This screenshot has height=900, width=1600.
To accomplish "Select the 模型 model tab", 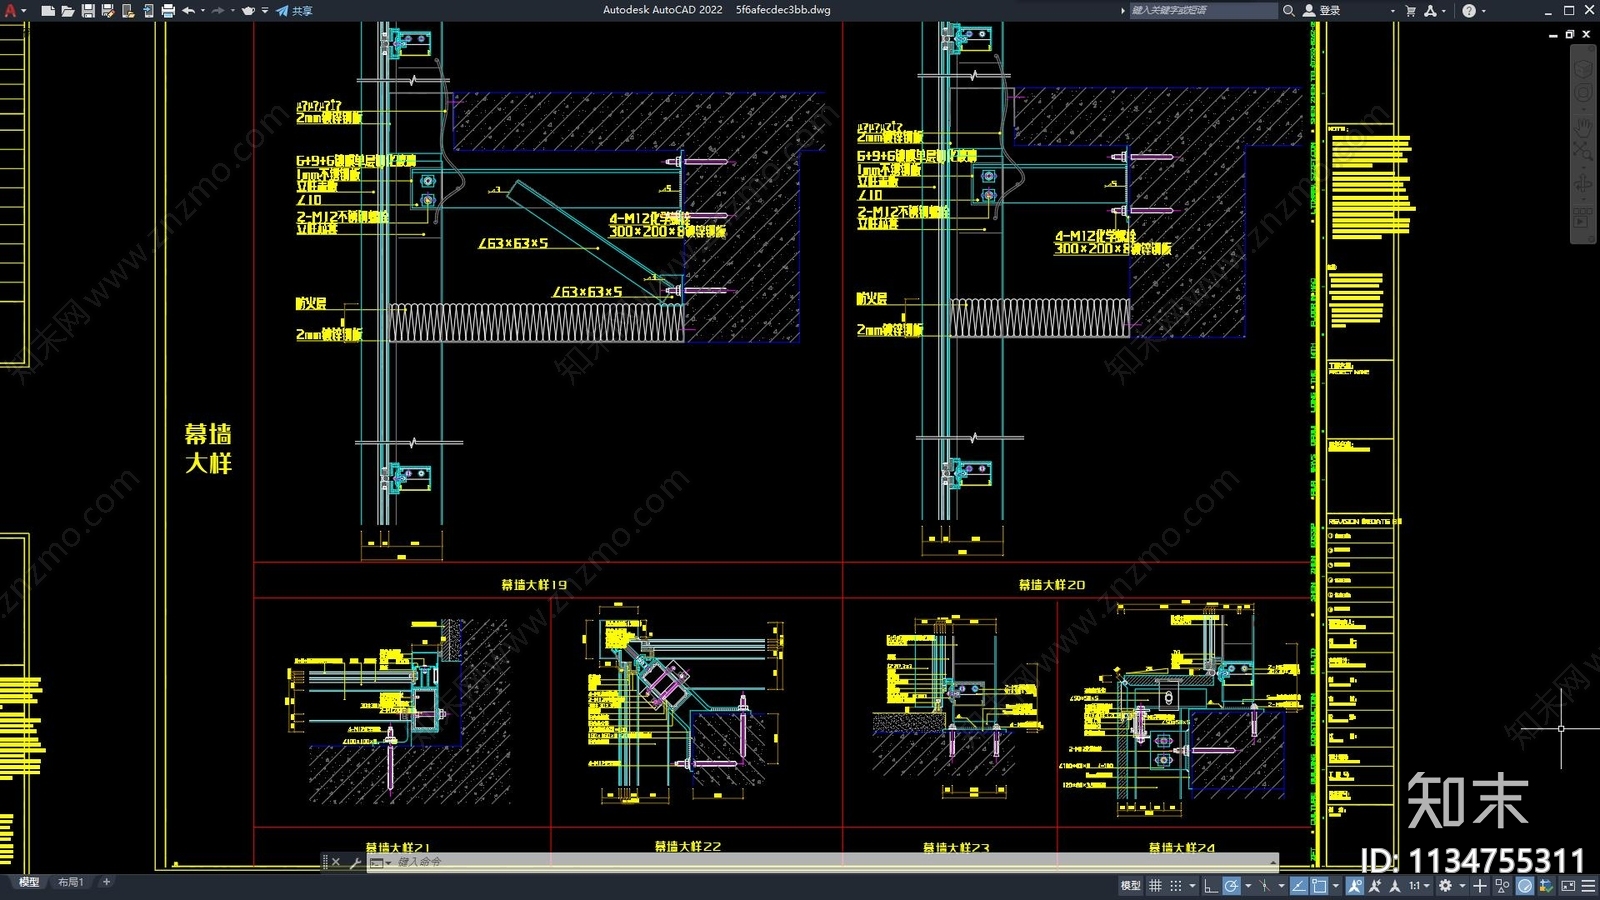I will click(x=29, y=882).
